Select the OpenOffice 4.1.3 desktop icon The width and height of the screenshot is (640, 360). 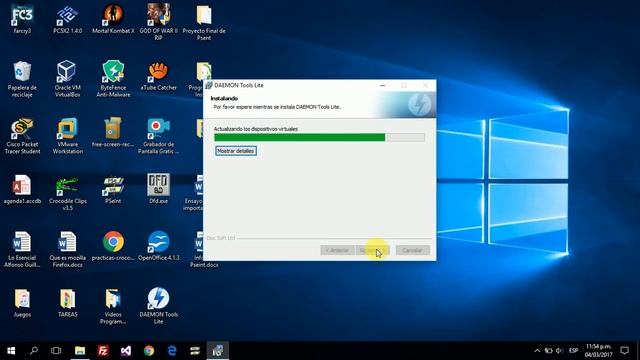158,246
